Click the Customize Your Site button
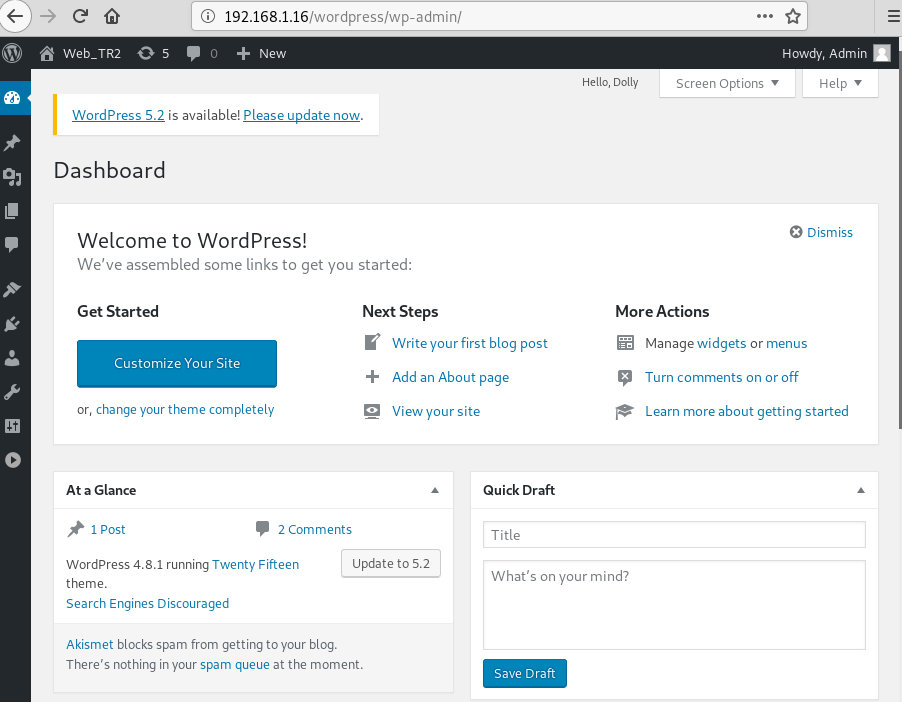Image resolution: width=902 pixels, height=702 pixels. pos(177,364)
